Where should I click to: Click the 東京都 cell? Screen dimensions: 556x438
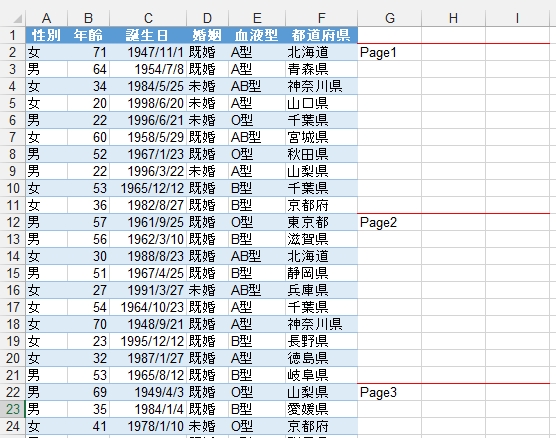click(x=322, y=222)
